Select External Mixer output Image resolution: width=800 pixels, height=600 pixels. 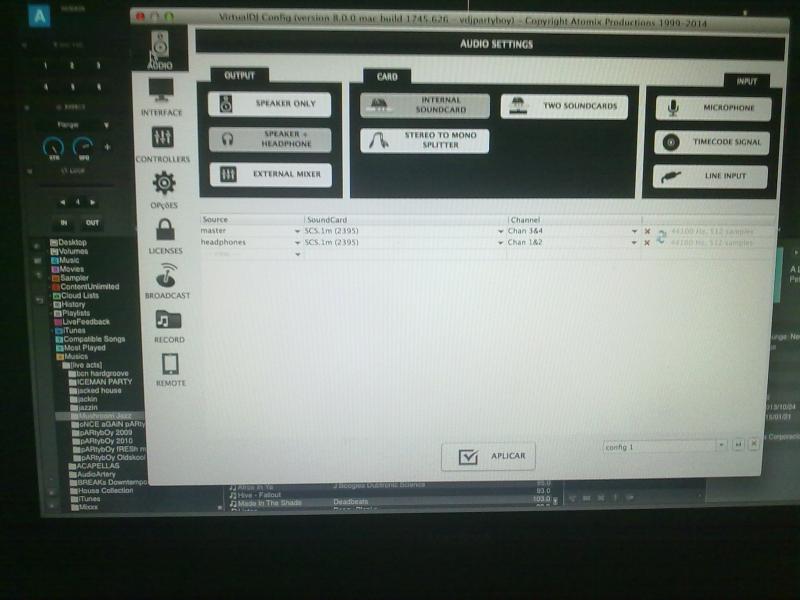[271, 174]
